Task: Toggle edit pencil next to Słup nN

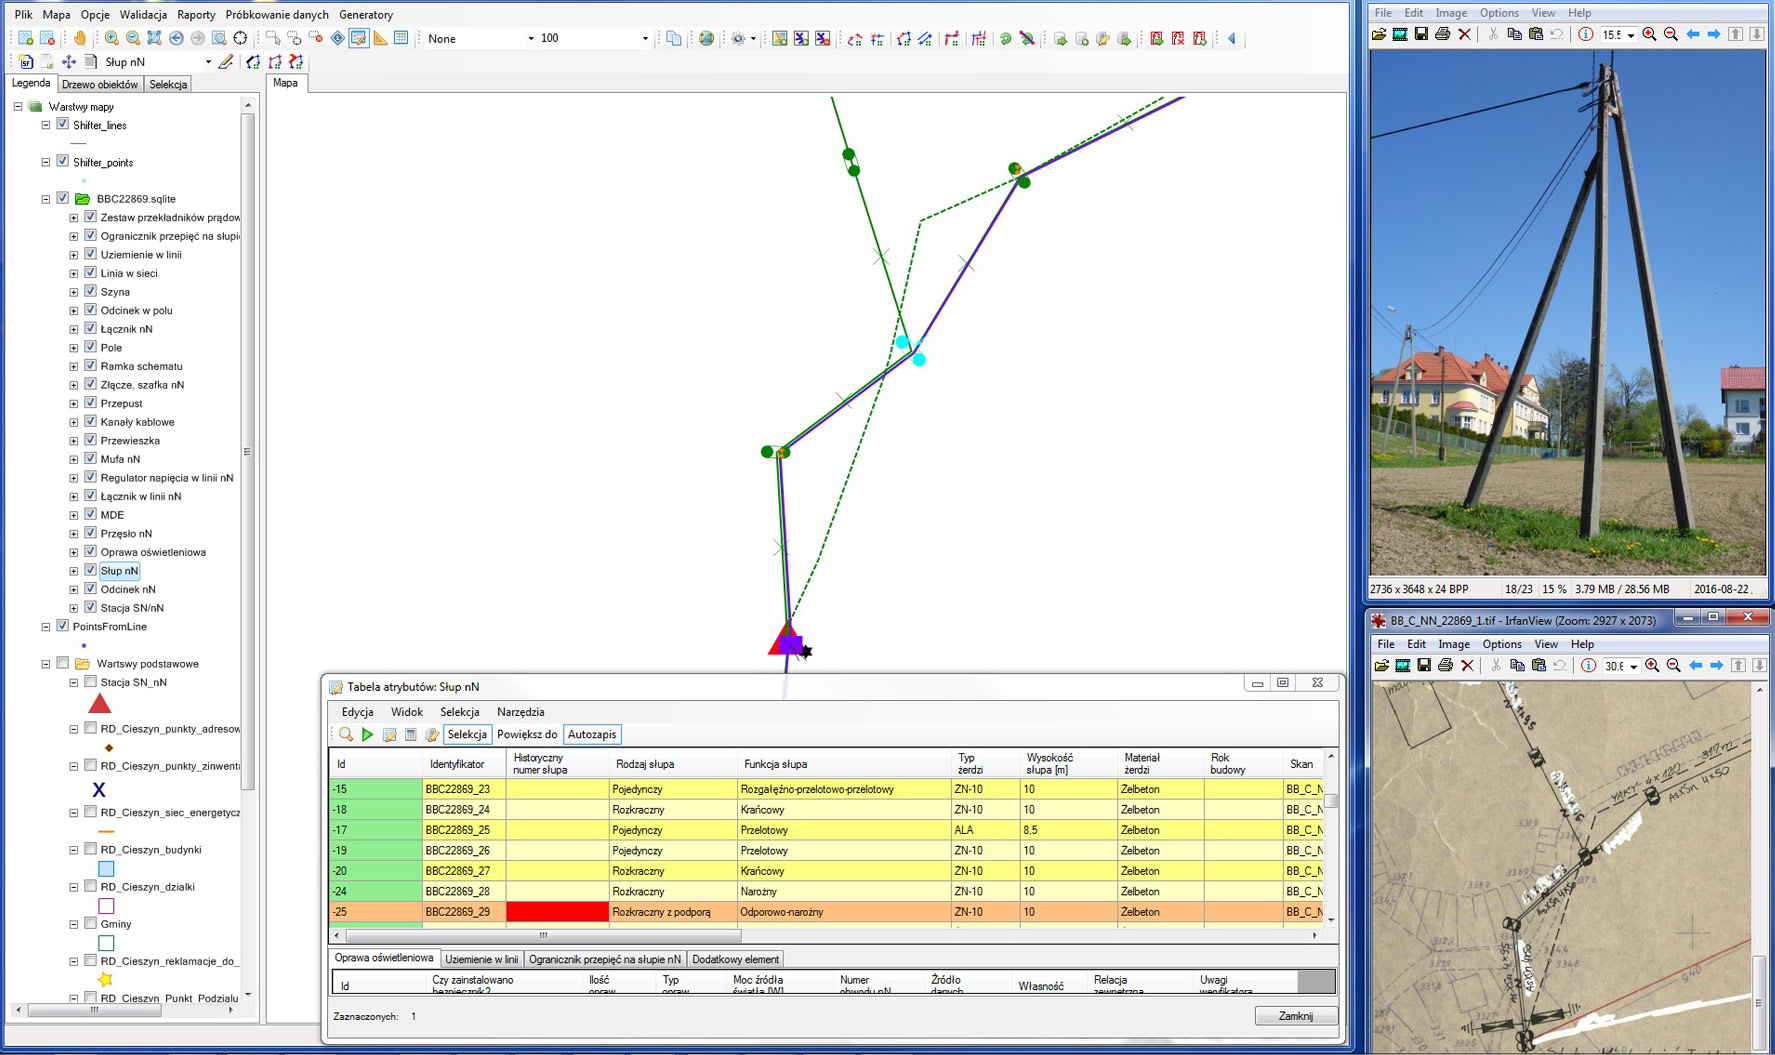Action: pos(226,62)
